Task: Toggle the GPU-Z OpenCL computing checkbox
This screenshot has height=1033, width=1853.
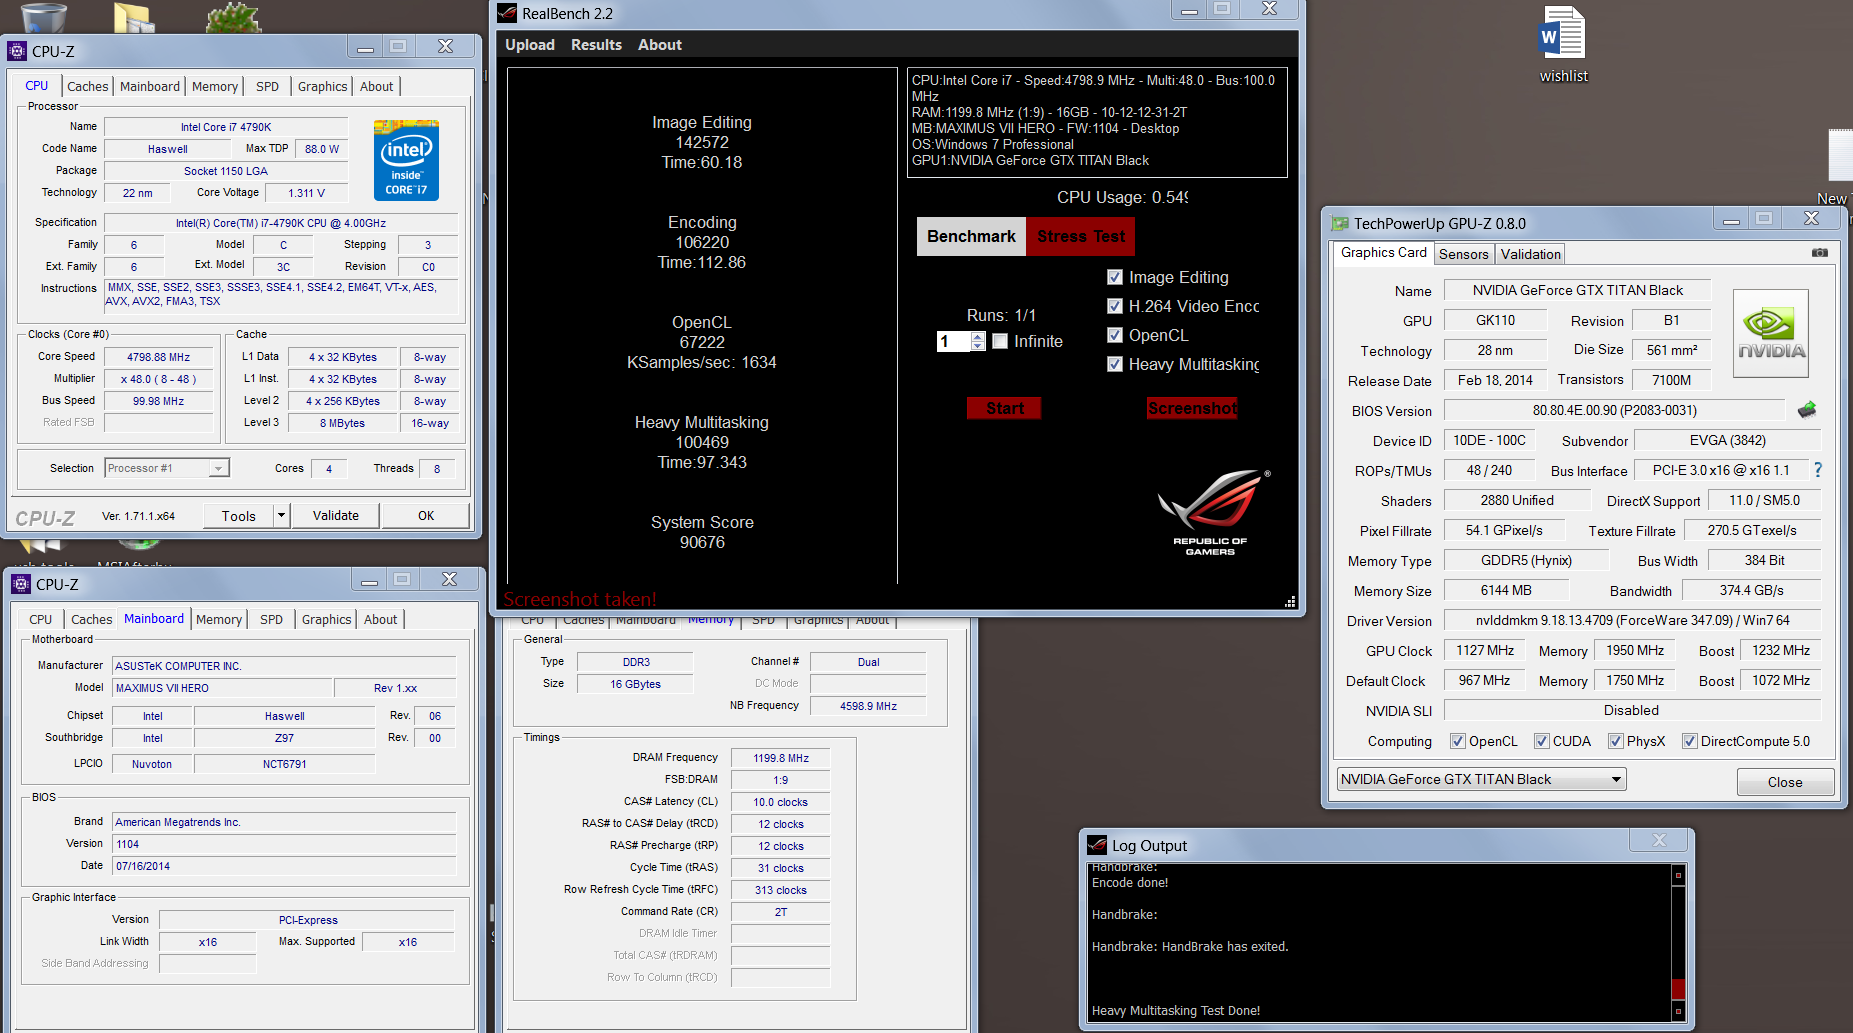Action: (x=1458, y=741)
